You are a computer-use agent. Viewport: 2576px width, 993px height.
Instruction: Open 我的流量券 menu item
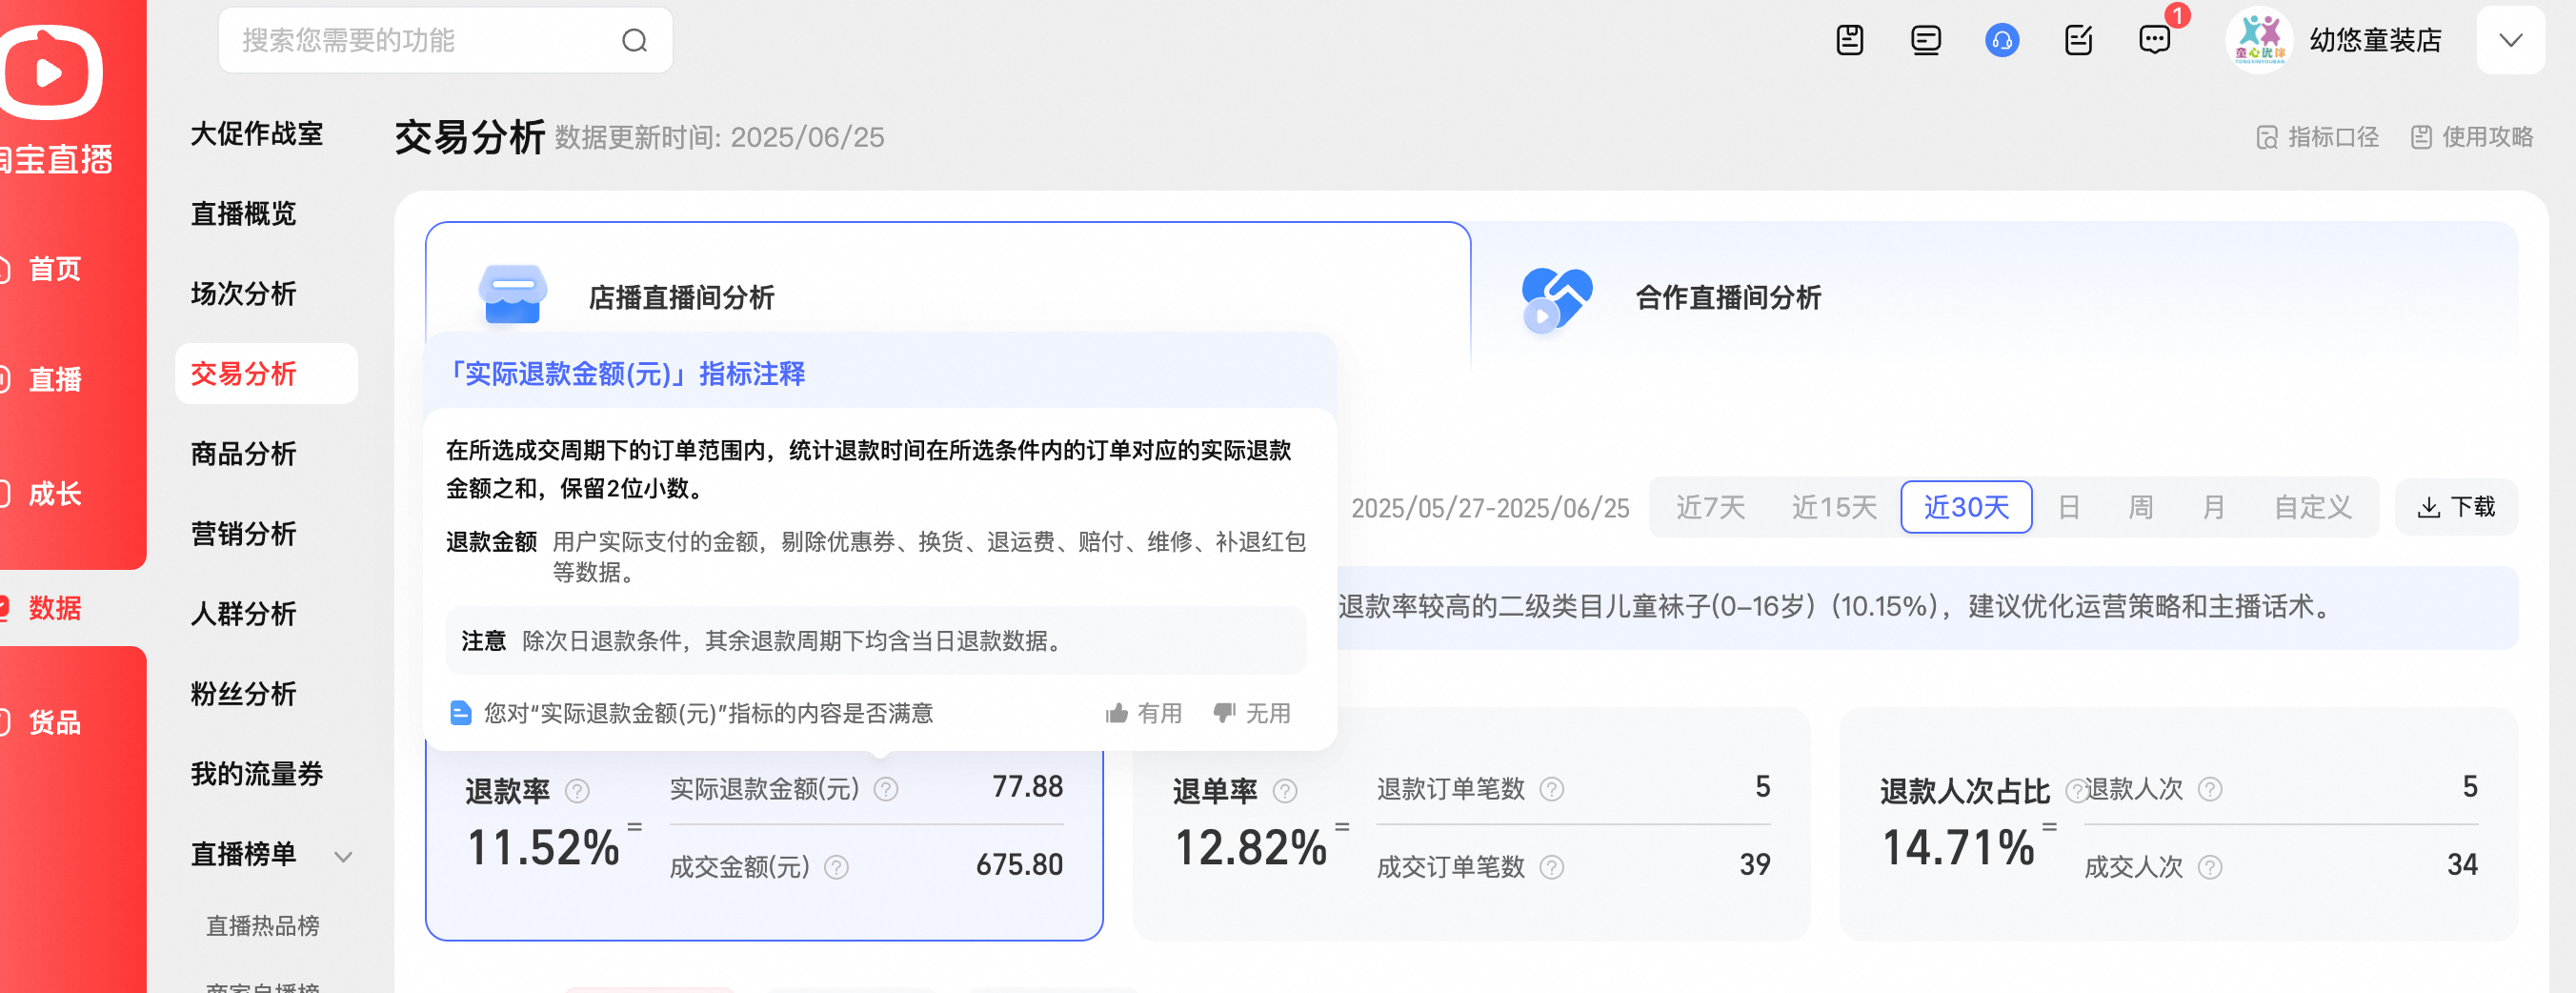coord(257,773)
